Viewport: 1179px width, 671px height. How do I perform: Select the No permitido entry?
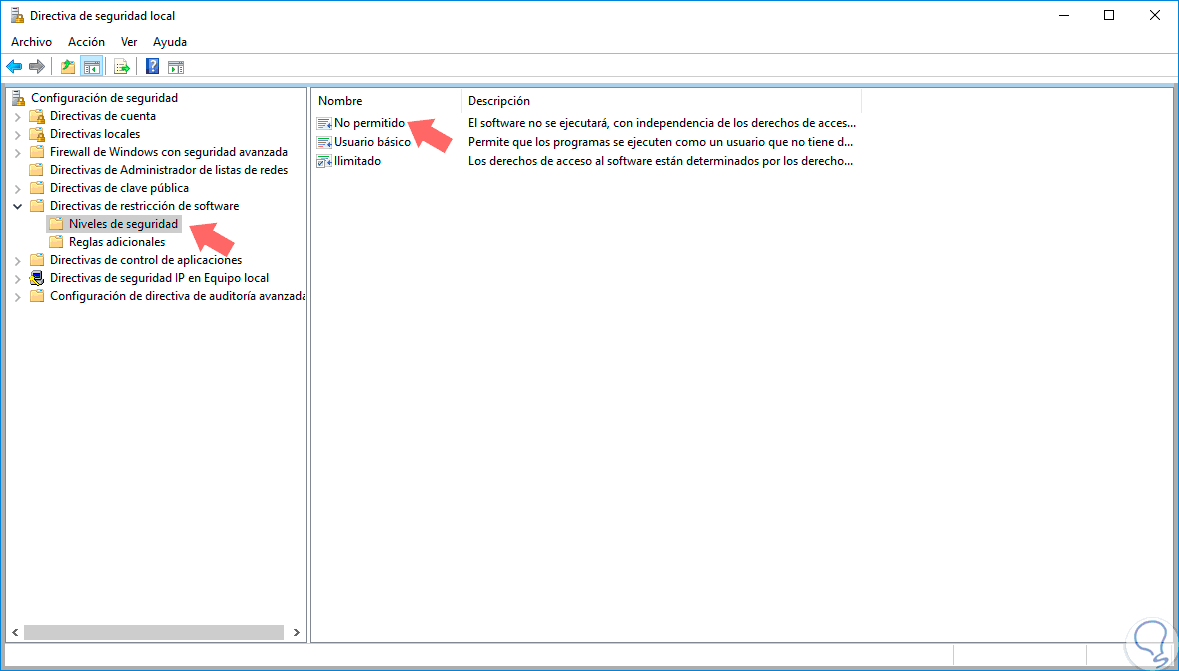(369, 123)
